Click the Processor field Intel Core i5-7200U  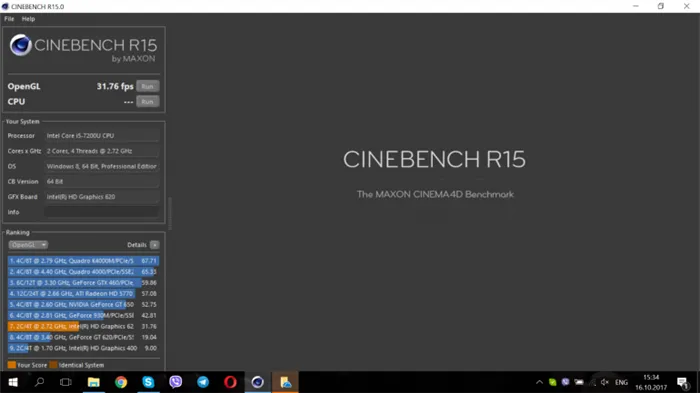click(102, 136)
